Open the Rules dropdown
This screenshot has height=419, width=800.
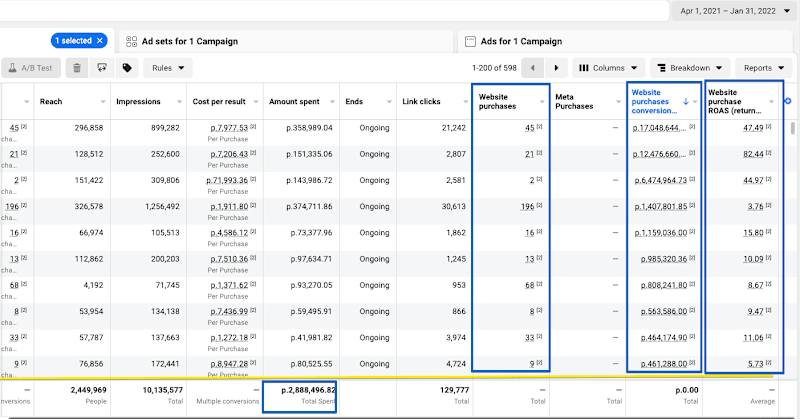[168, 68]
